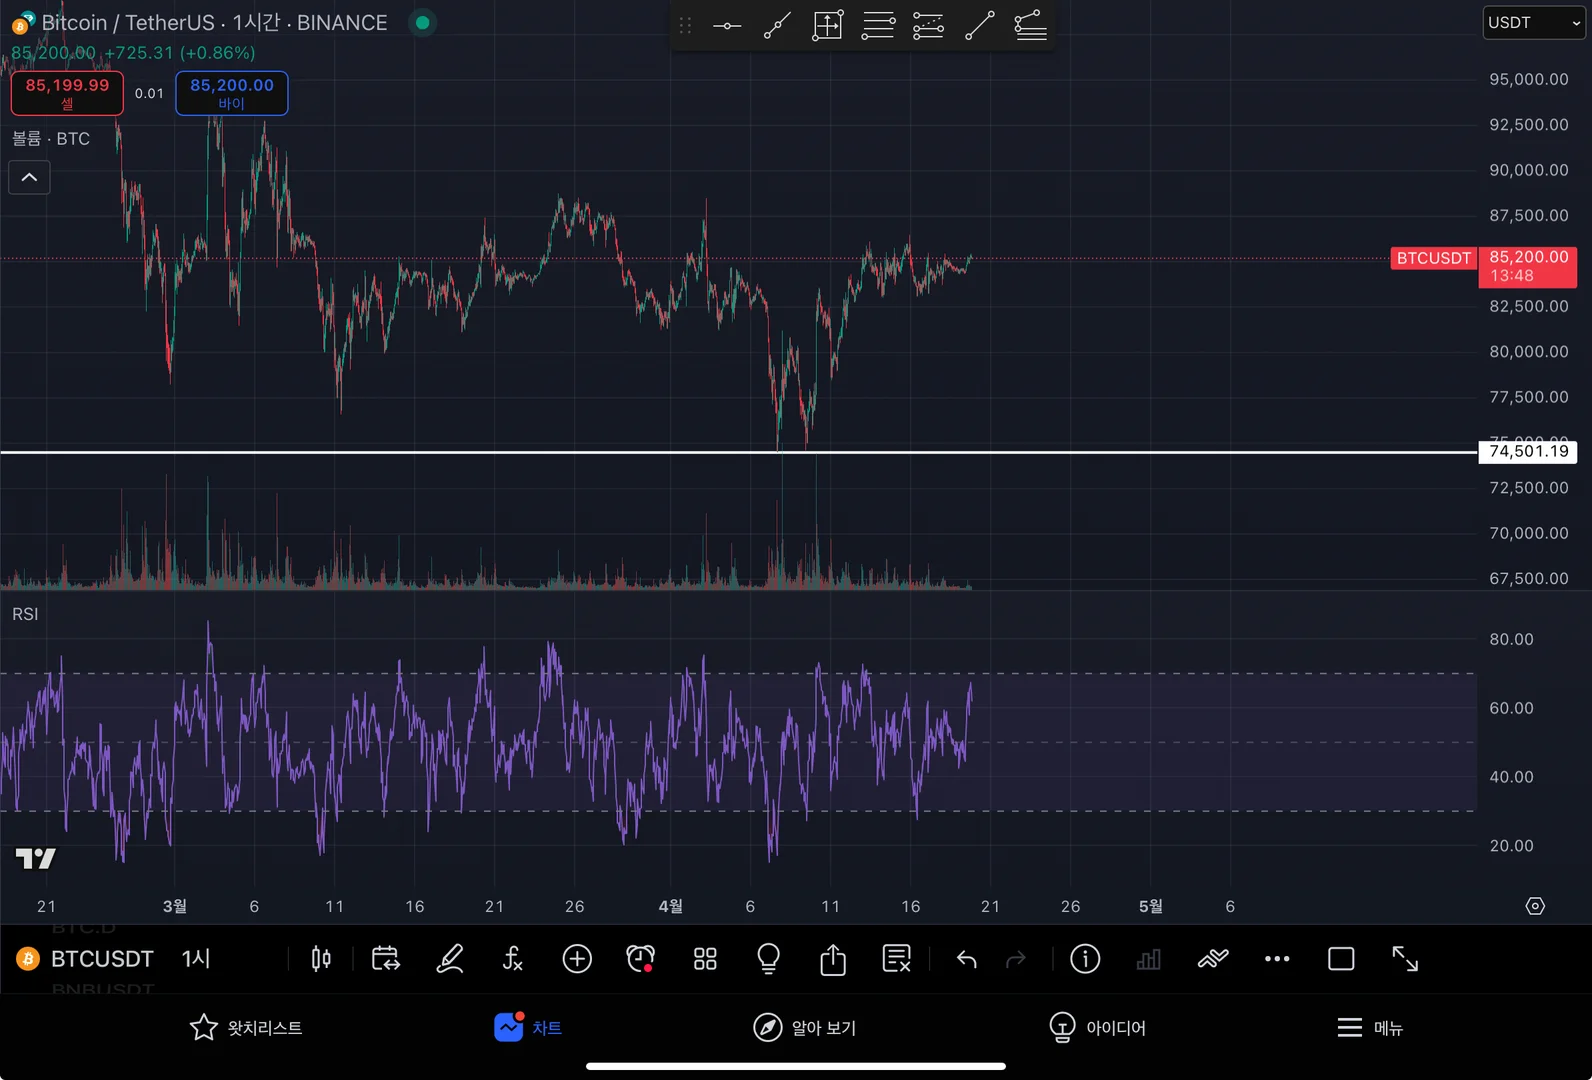Open chart settings gear on time axis
This screenshot has width=1592, height=1080.
click(x=1535, y=906)
